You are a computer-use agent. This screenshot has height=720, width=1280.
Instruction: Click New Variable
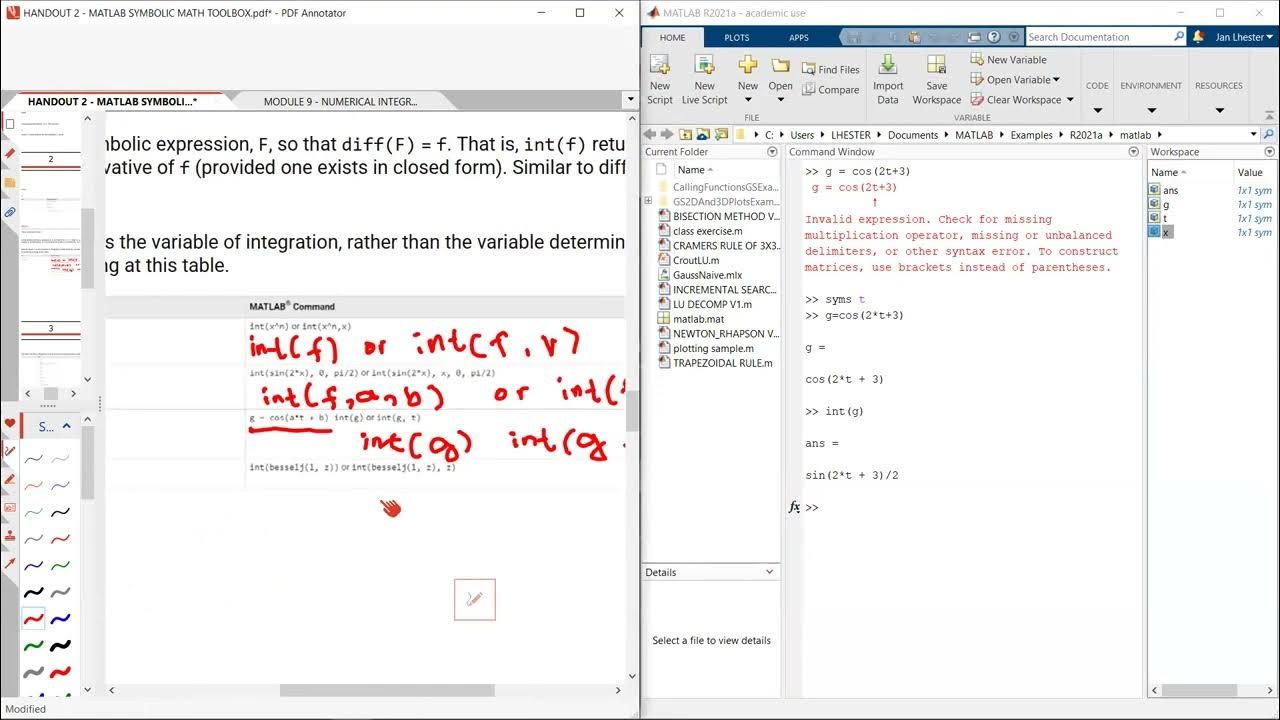[x=1008, y=60]
